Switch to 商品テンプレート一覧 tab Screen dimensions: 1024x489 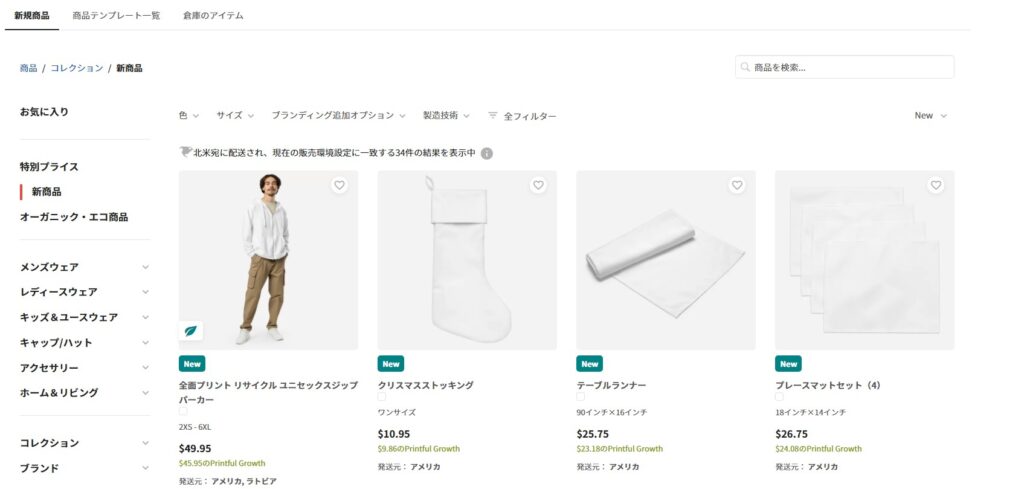(x=116, y=16)
